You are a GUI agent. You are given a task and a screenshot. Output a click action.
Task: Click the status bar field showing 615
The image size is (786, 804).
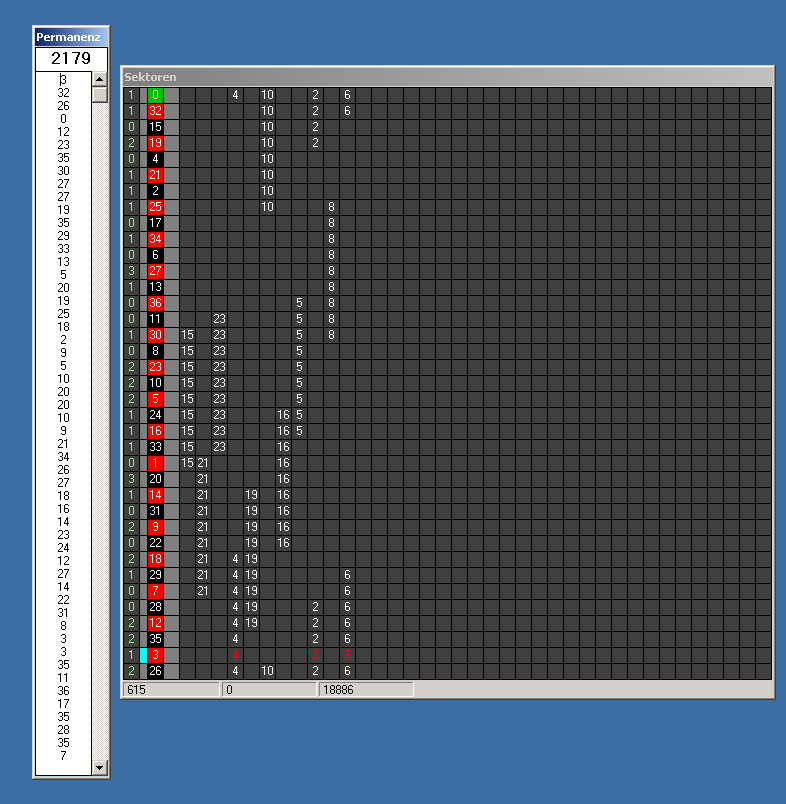point(171,690)
